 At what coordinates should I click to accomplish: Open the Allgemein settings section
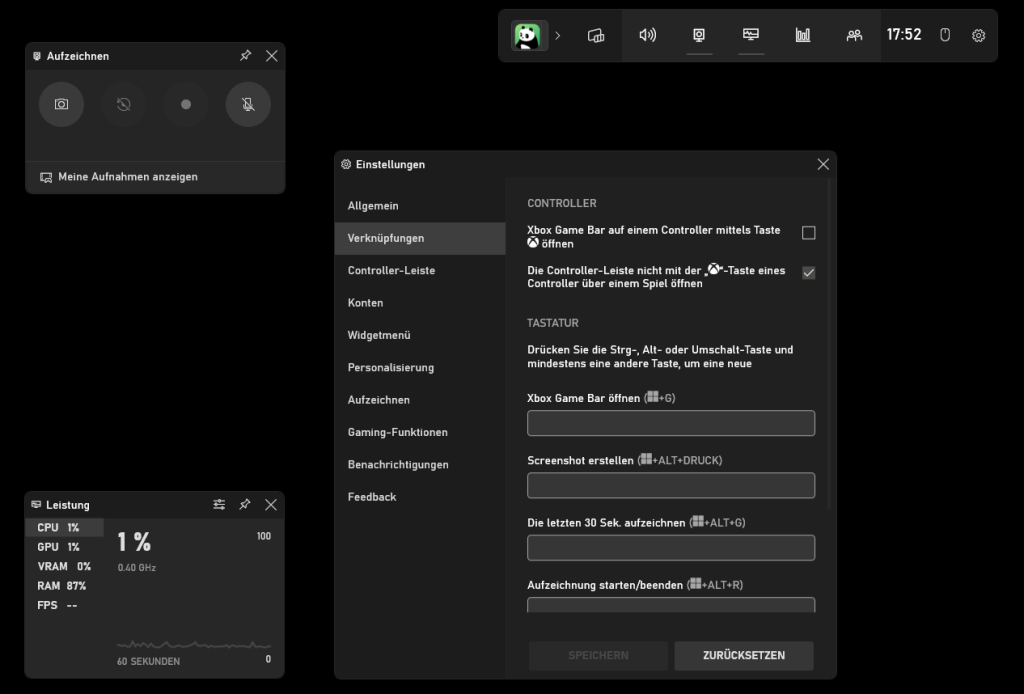click(x=420, y=206)
